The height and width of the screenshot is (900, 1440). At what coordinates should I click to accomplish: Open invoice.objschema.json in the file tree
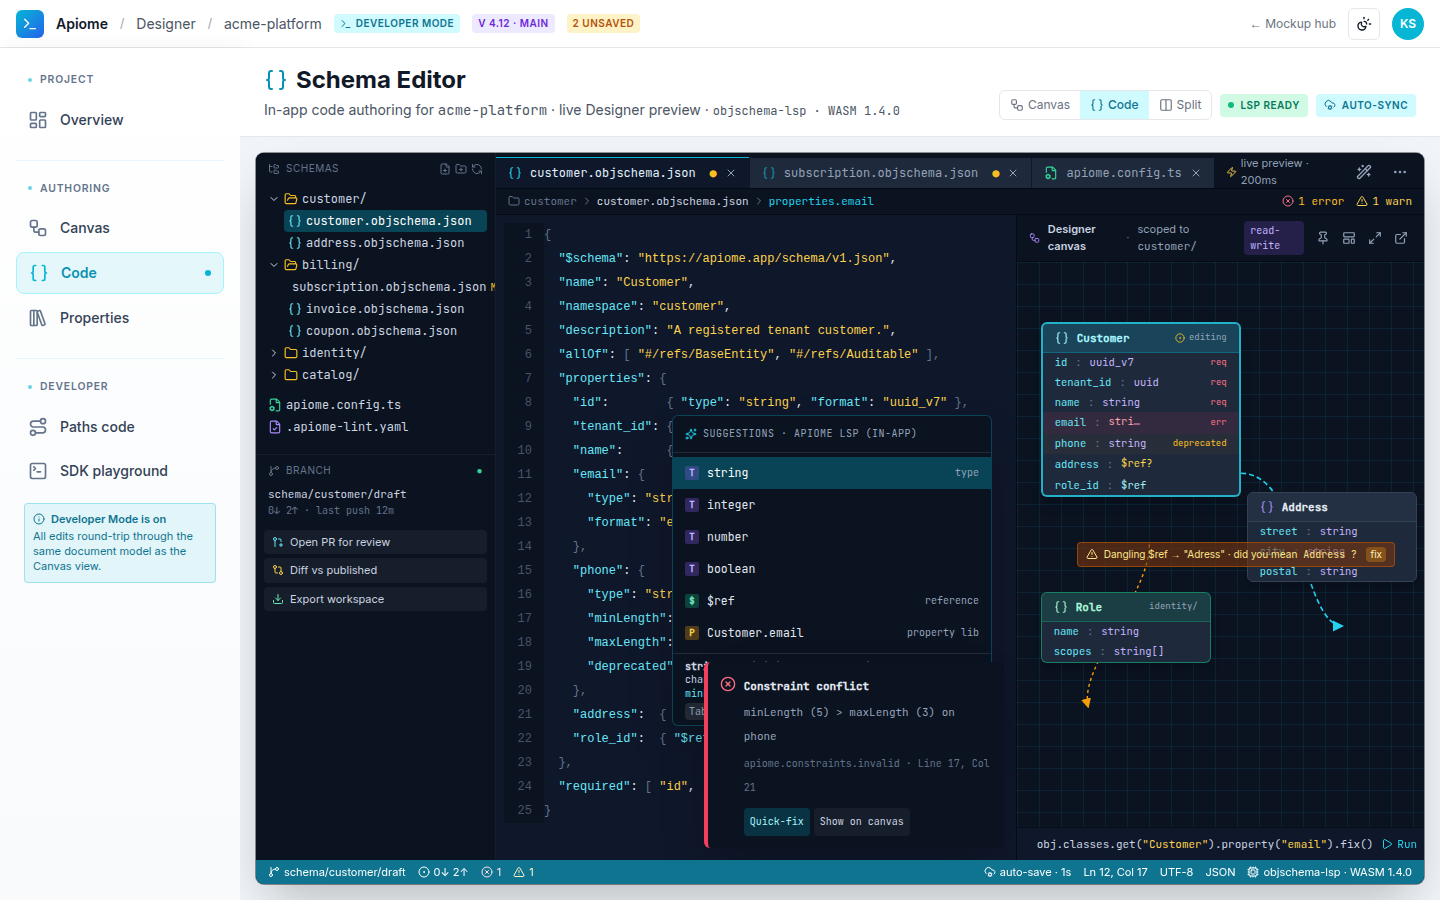click(386, 309)
